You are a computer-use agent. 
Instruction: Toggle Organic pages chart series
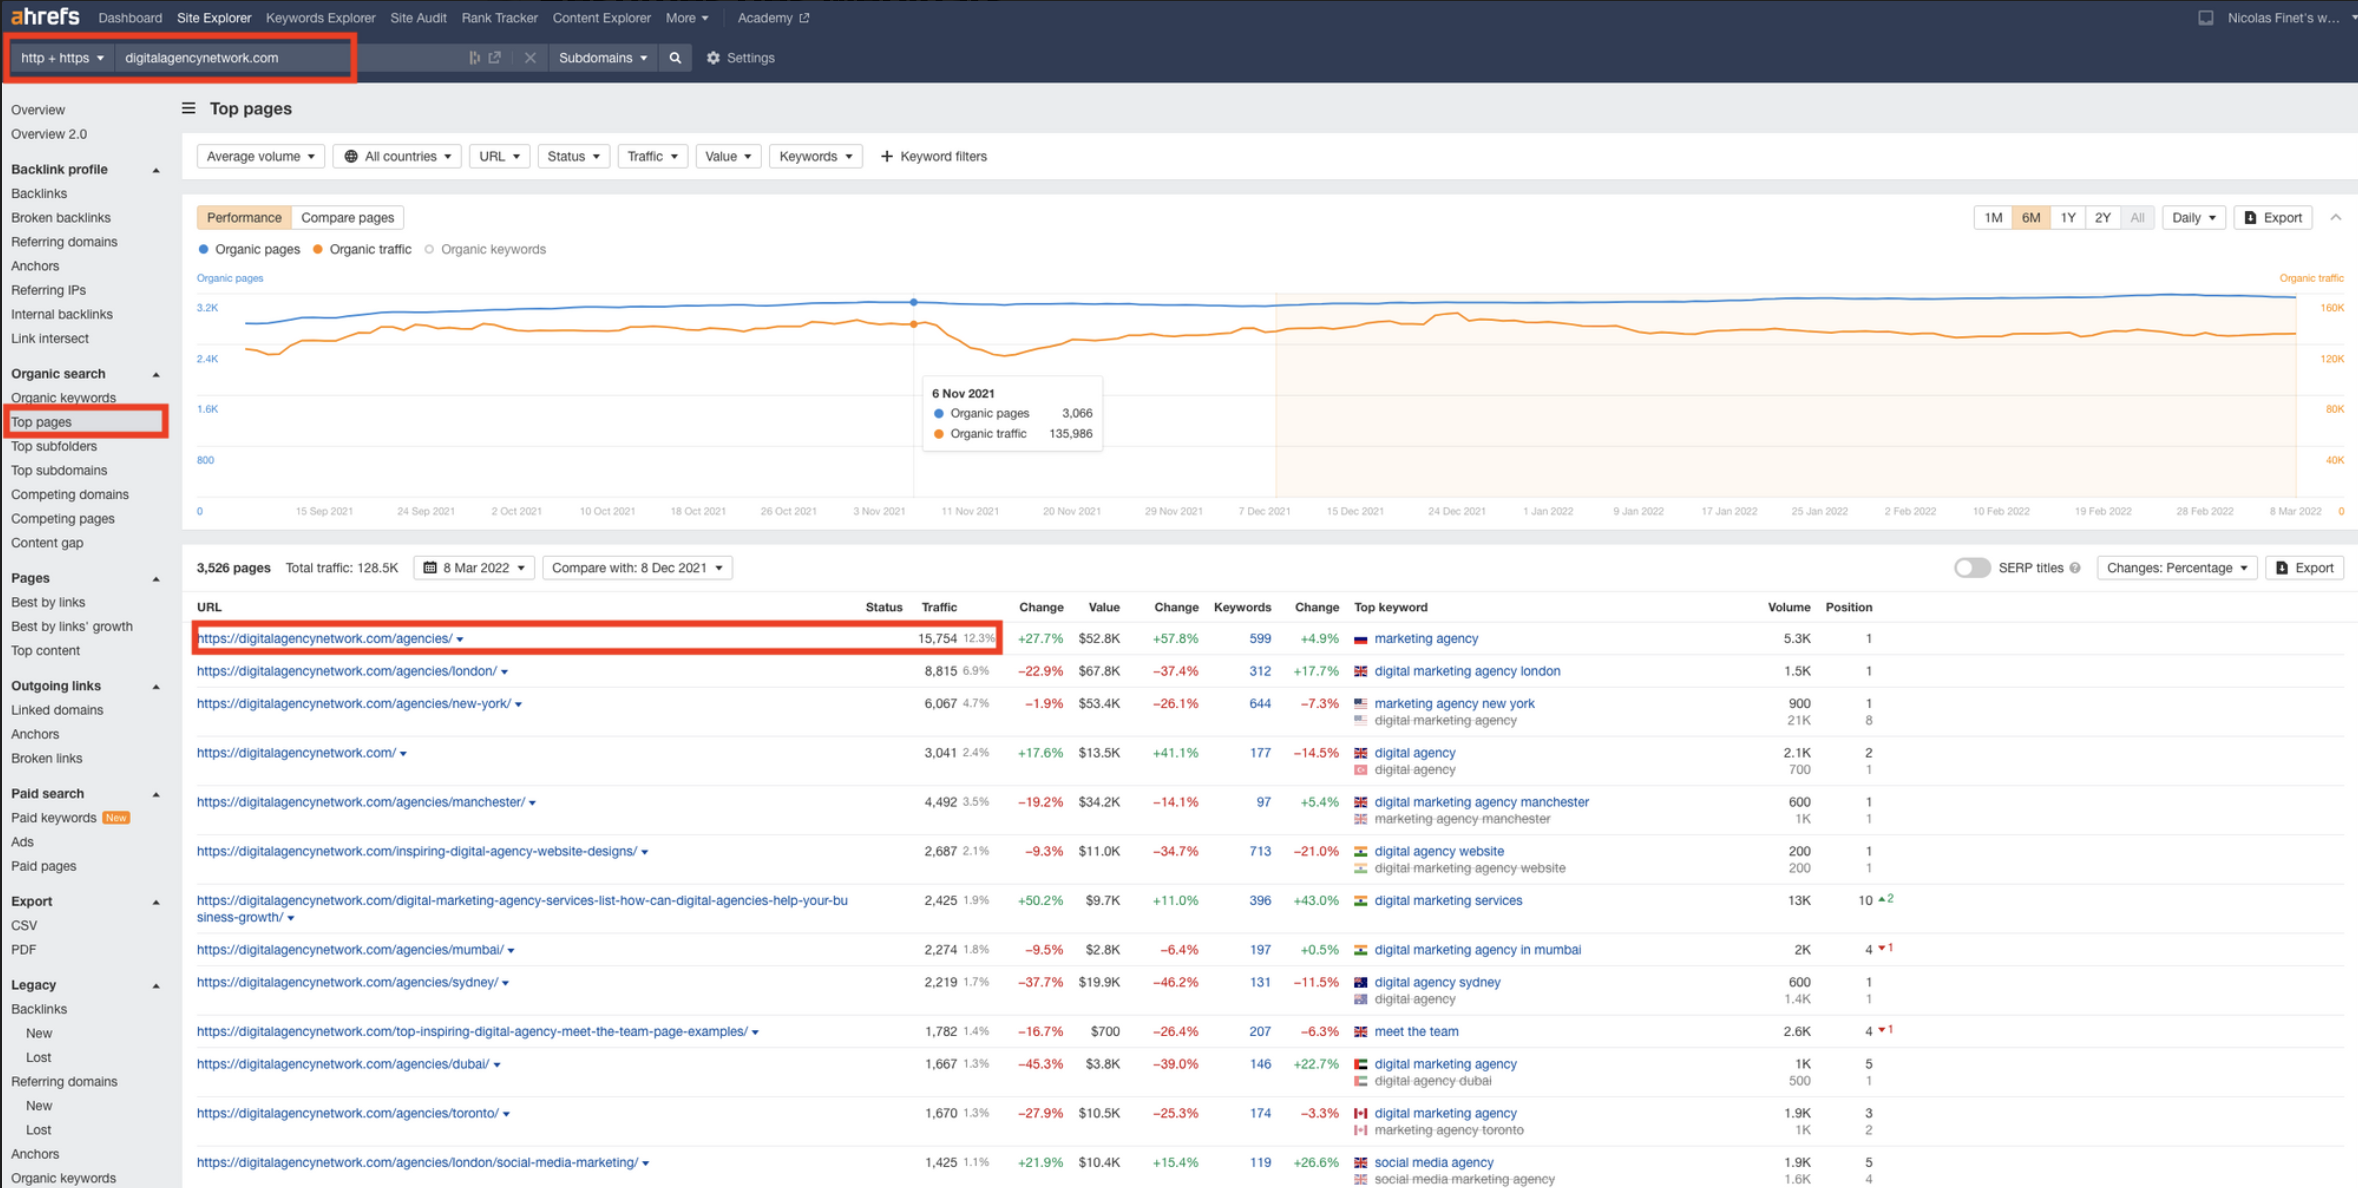(x=249, y=250)
